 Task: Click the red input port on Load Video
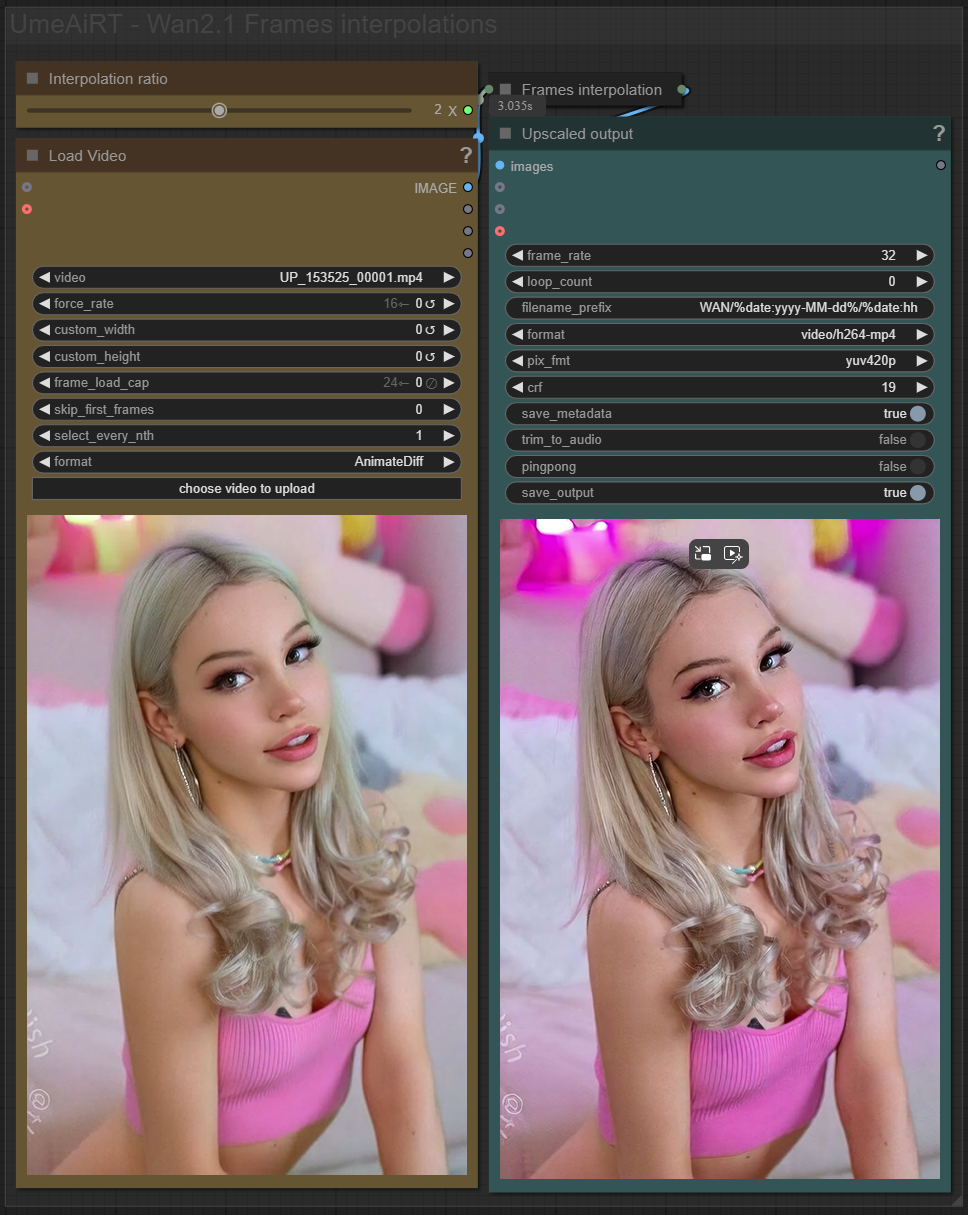pos(27,209)
